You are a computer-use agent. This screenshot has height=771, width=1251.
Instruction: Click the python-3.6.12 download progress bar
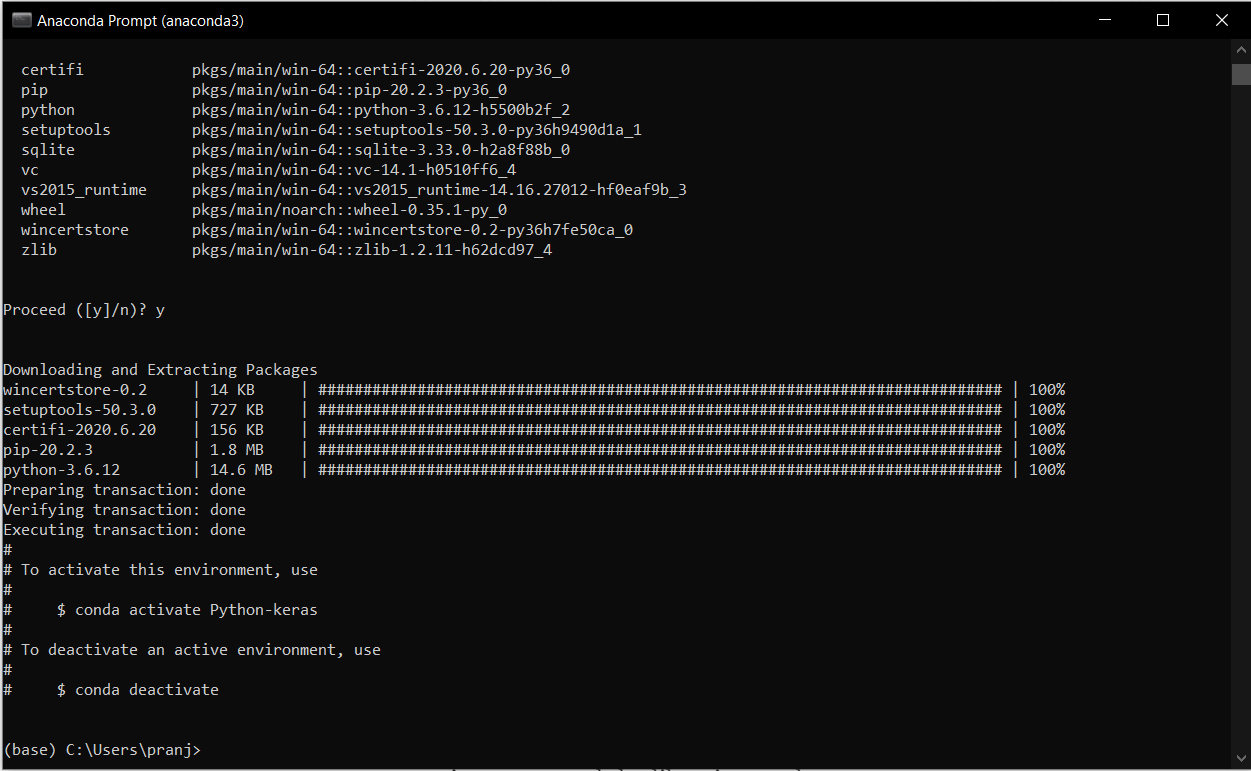point(659,470)
